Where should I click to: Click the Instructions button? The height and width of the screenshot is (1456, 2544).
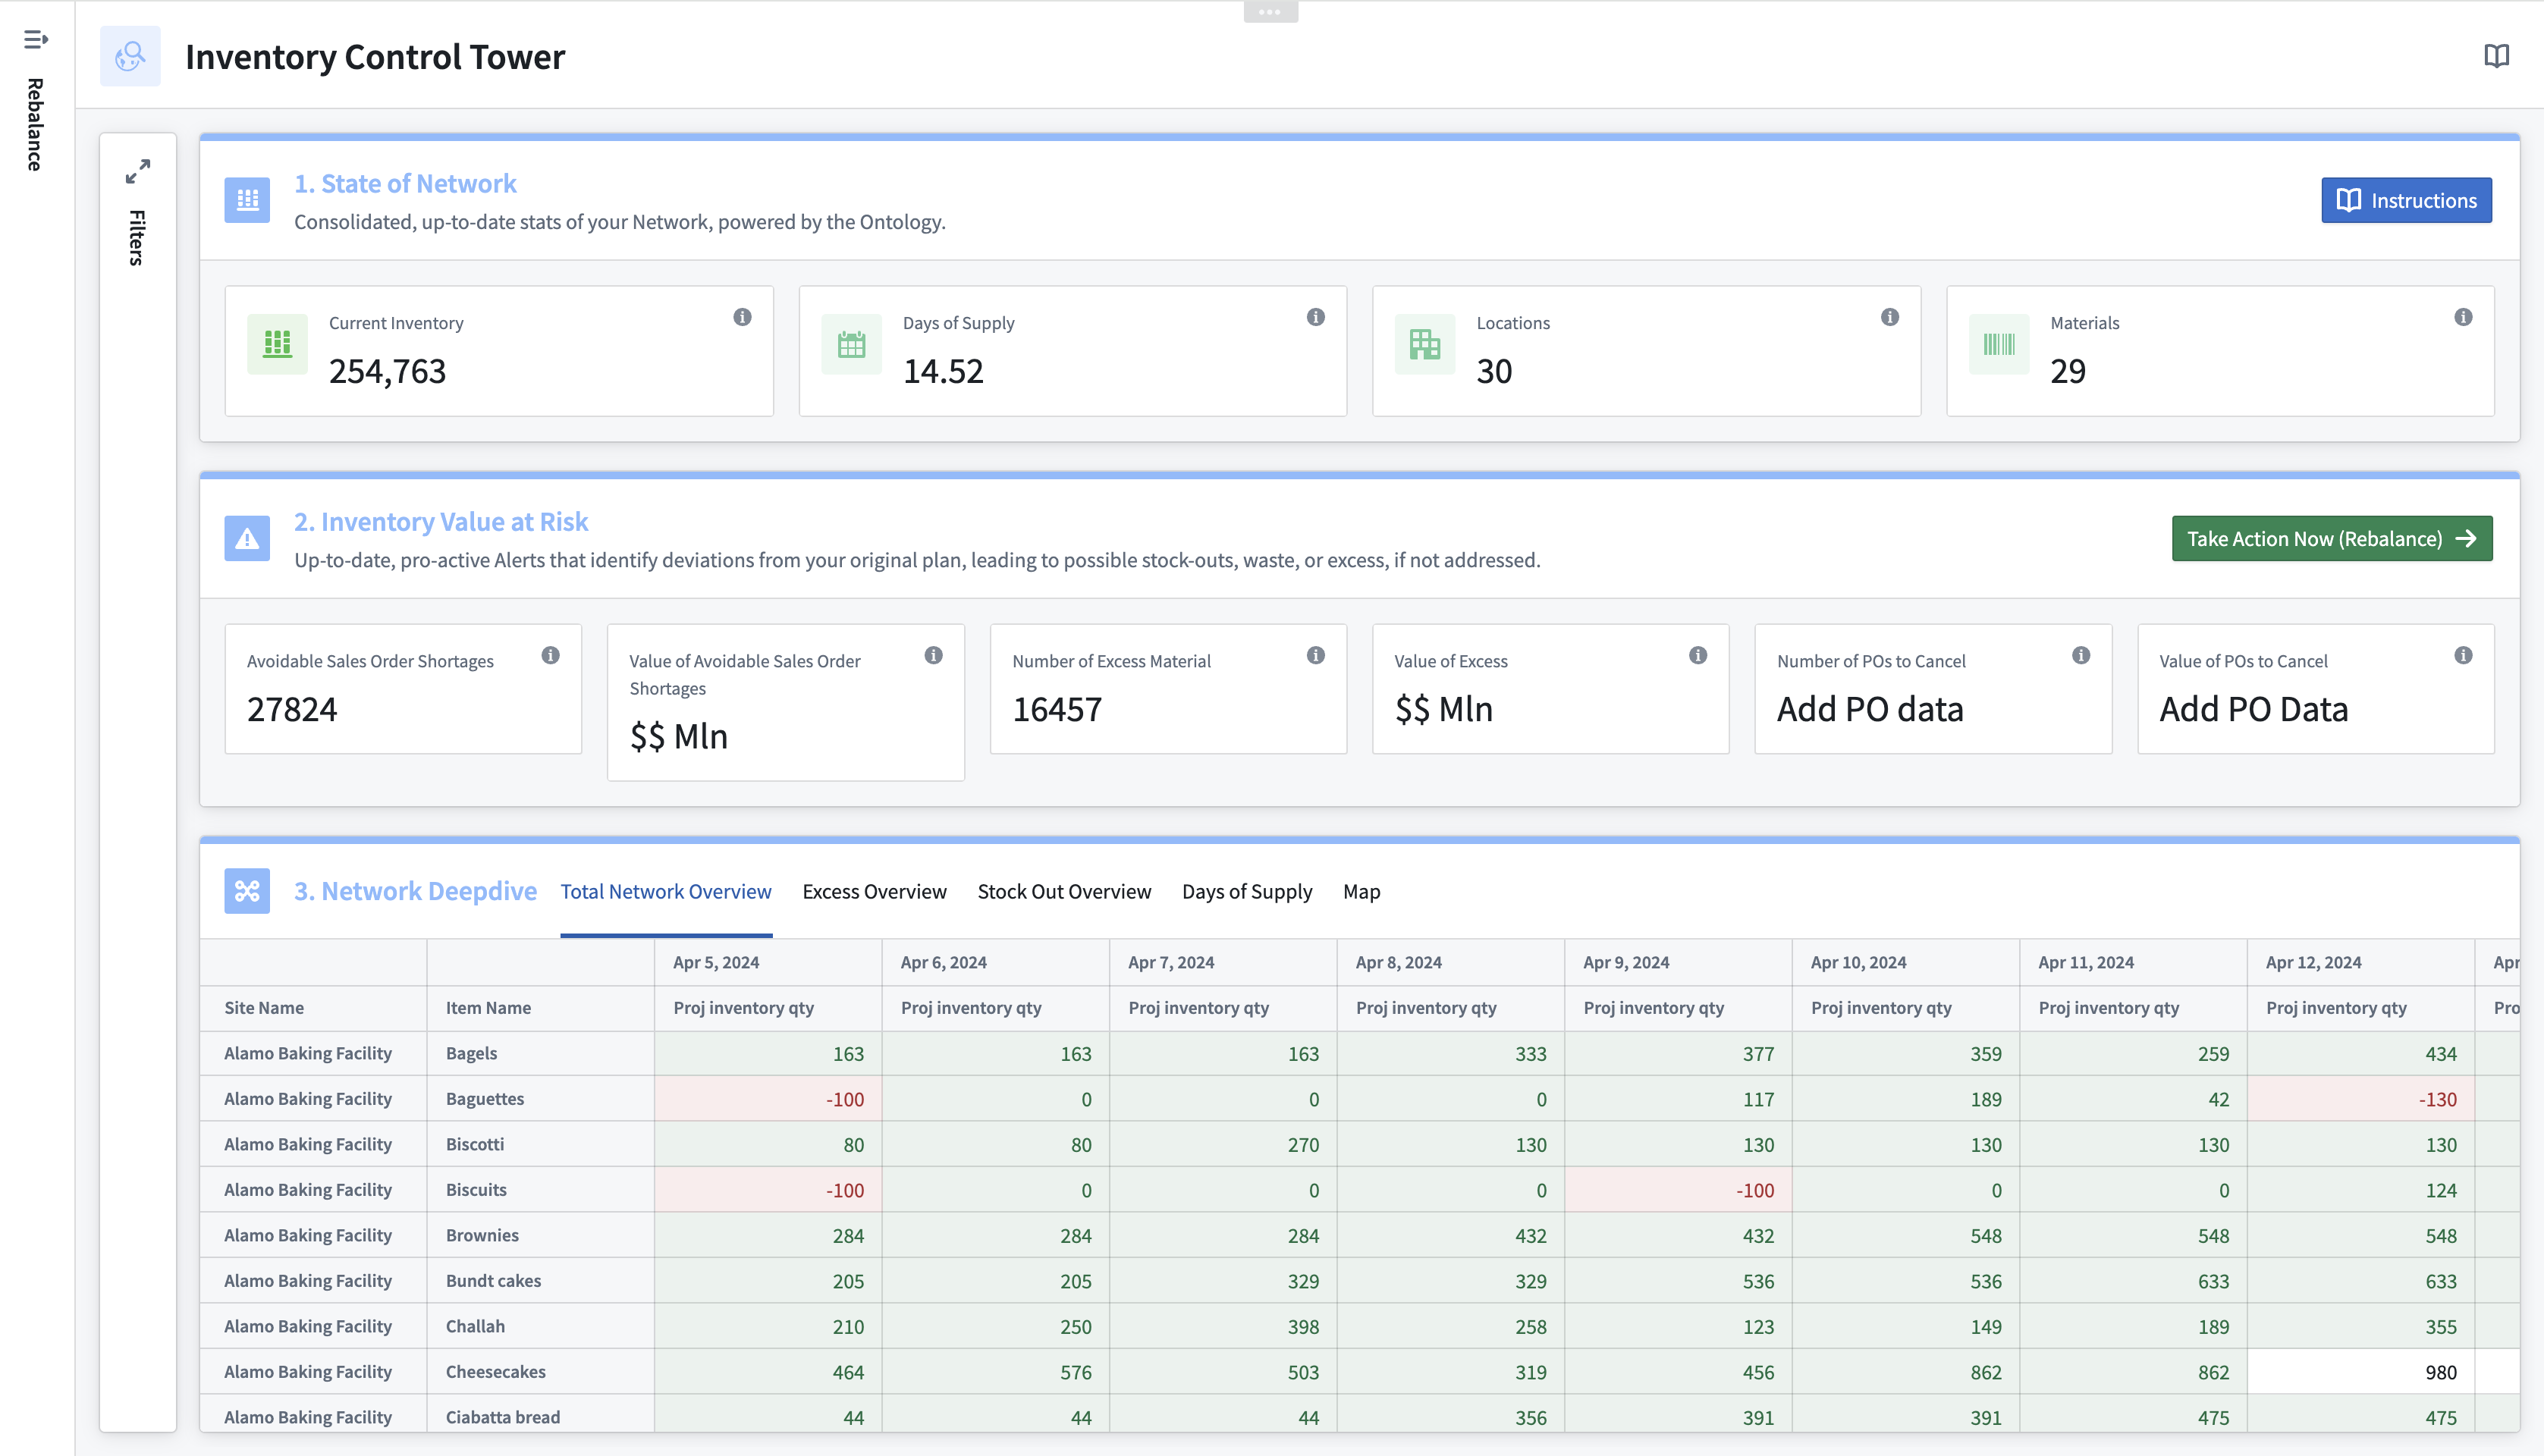2406,200
